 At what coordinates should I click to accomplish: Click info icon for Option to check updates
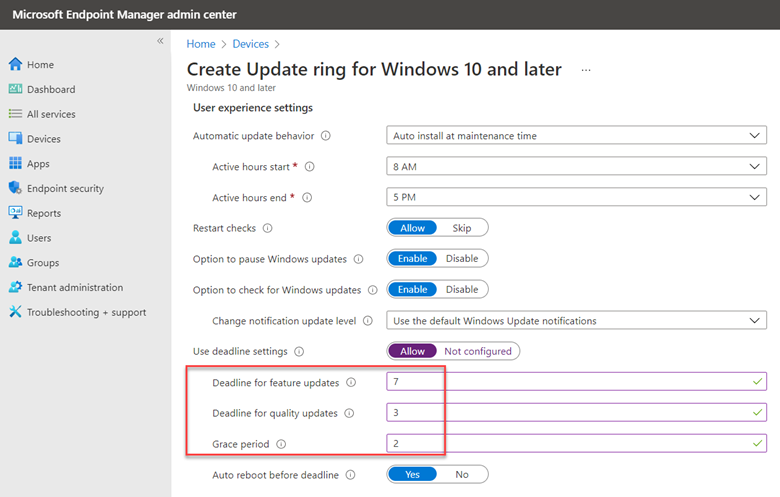tap(373, 290)
